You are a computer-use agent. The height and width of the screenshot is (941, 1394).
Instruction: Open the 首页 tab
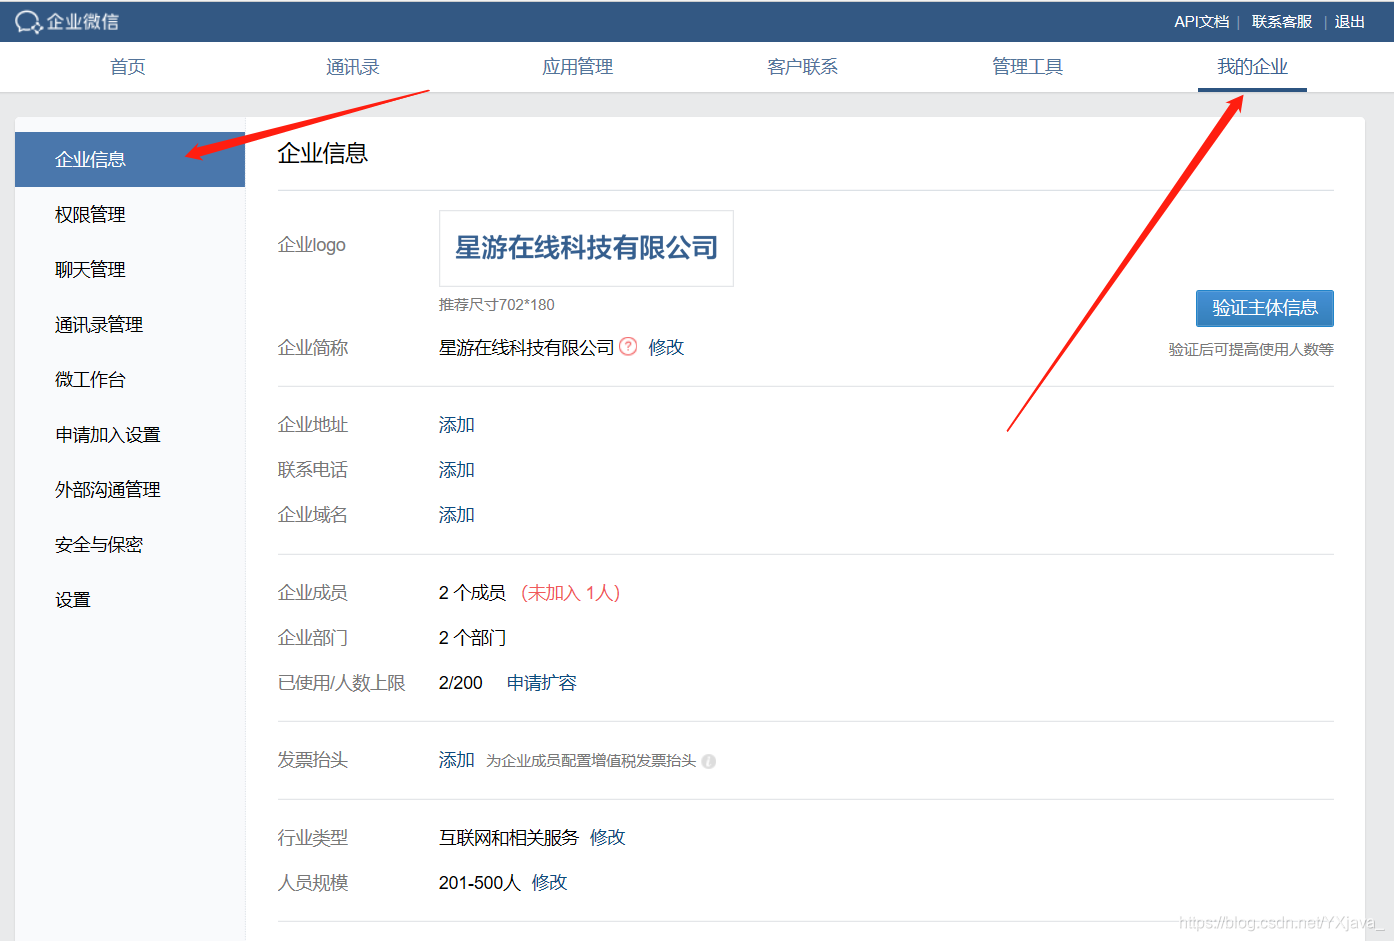pos(128,67)
